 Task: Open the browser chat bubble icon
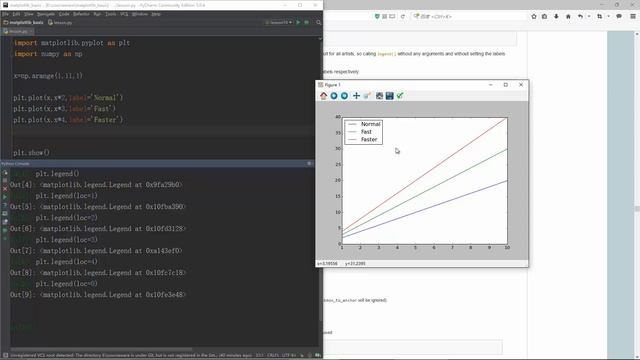click(x=619, y=16)
